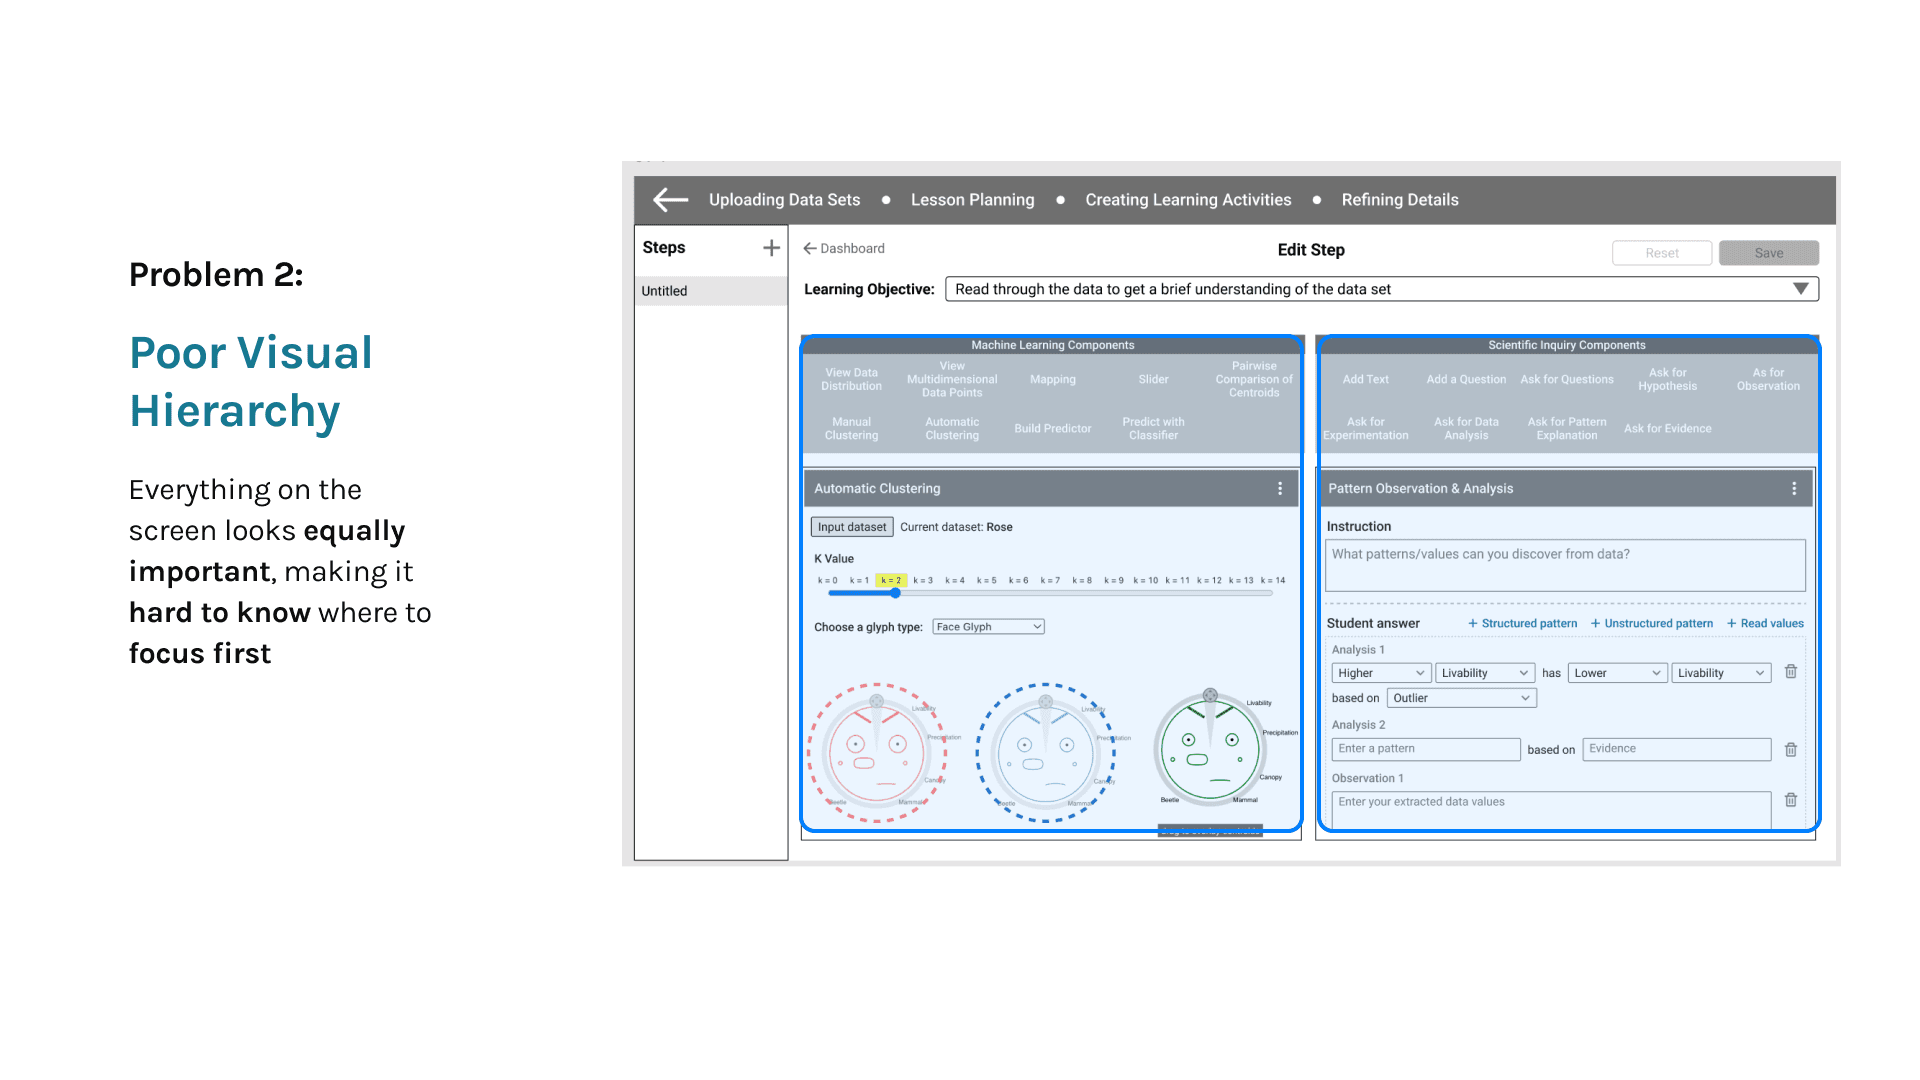
Task: Click the Input dataset button
Action: 851,527
